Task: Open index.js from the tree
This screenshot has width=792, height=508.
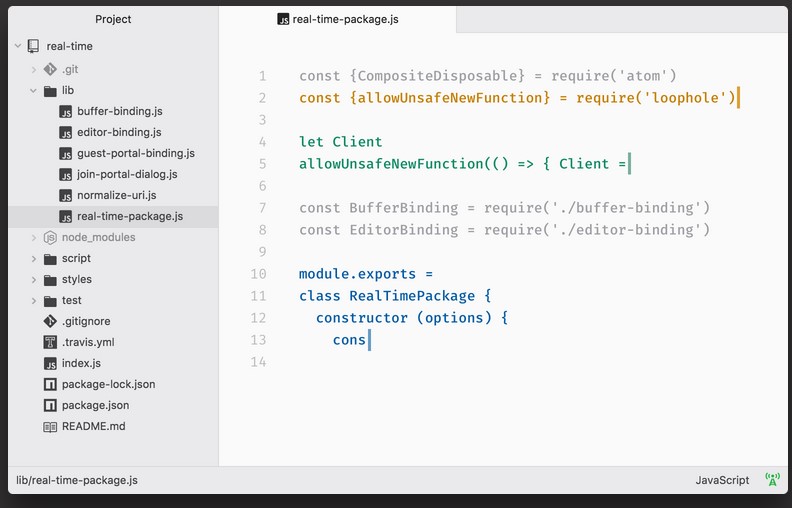Action: [81, 363]
